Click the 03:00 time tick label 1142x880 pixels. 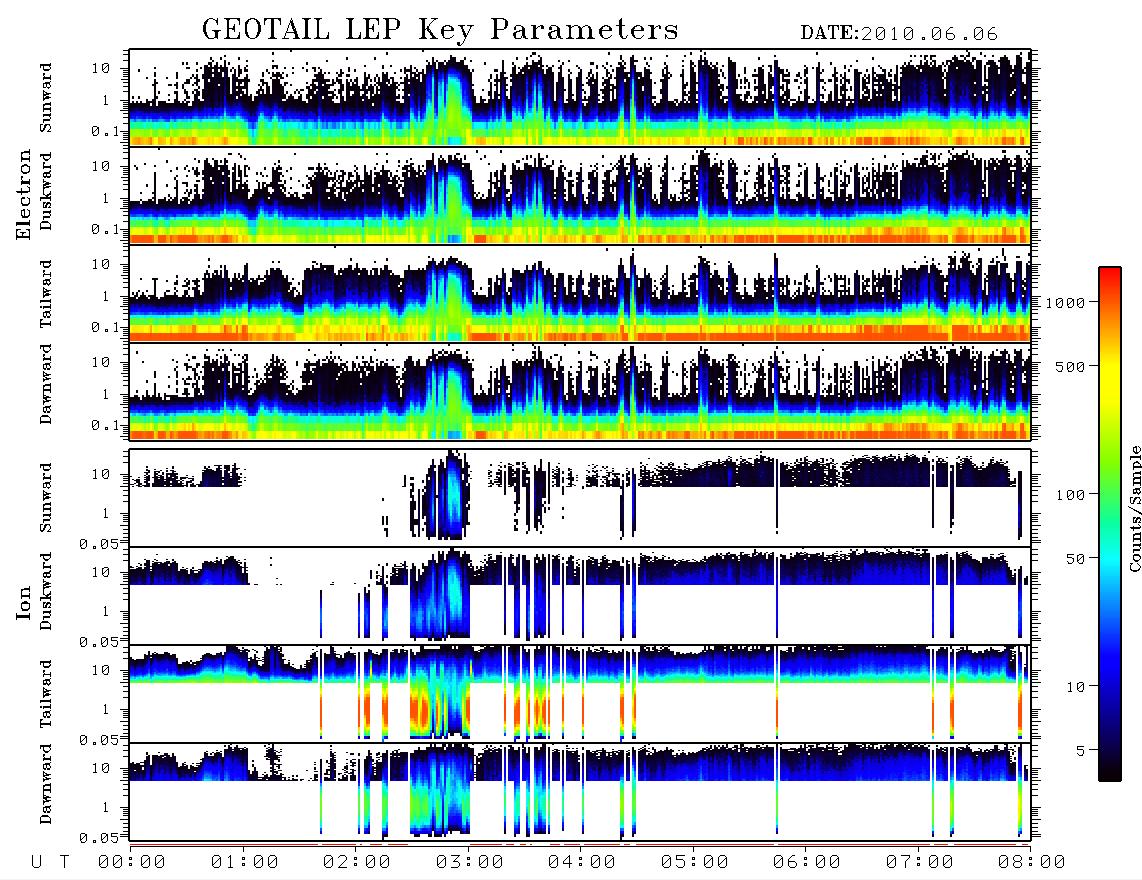coord(470,863)
